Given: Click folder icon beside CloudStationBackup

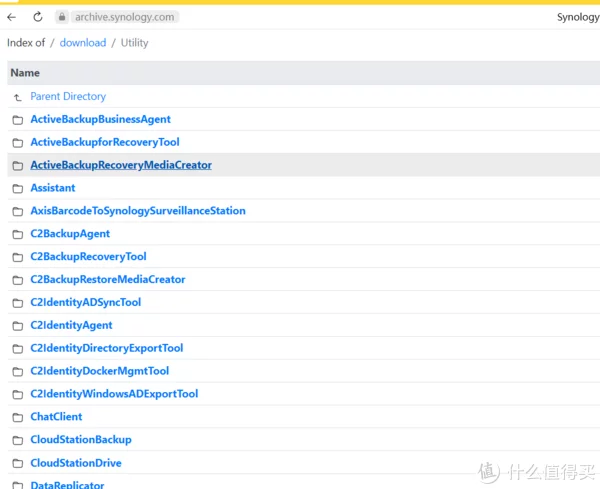Looking at the screenshot, I should pyautogui.click(x=18, y=441).
